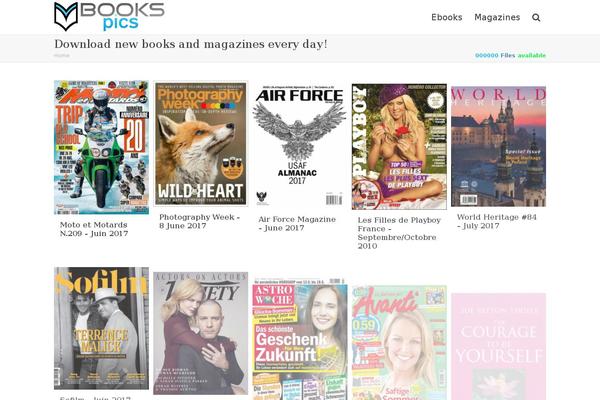This screenshot has width=600, height=400.
Task: Click World Heritage #84 July 2017 link
Action: (497, 221)
